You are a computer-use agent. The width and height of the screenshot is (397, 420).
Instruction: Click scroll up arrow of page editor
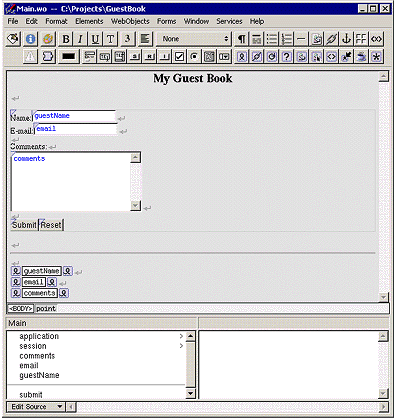click(384, 77)
